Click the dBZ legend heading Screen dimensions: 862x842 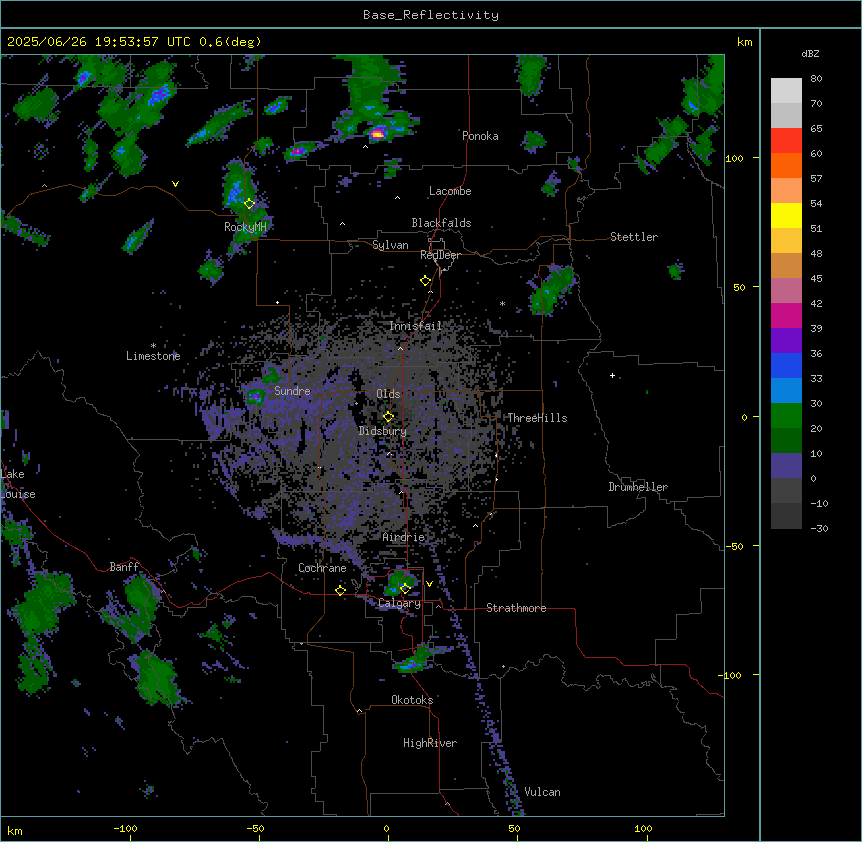pyautogui.click(x=810, y=54)
